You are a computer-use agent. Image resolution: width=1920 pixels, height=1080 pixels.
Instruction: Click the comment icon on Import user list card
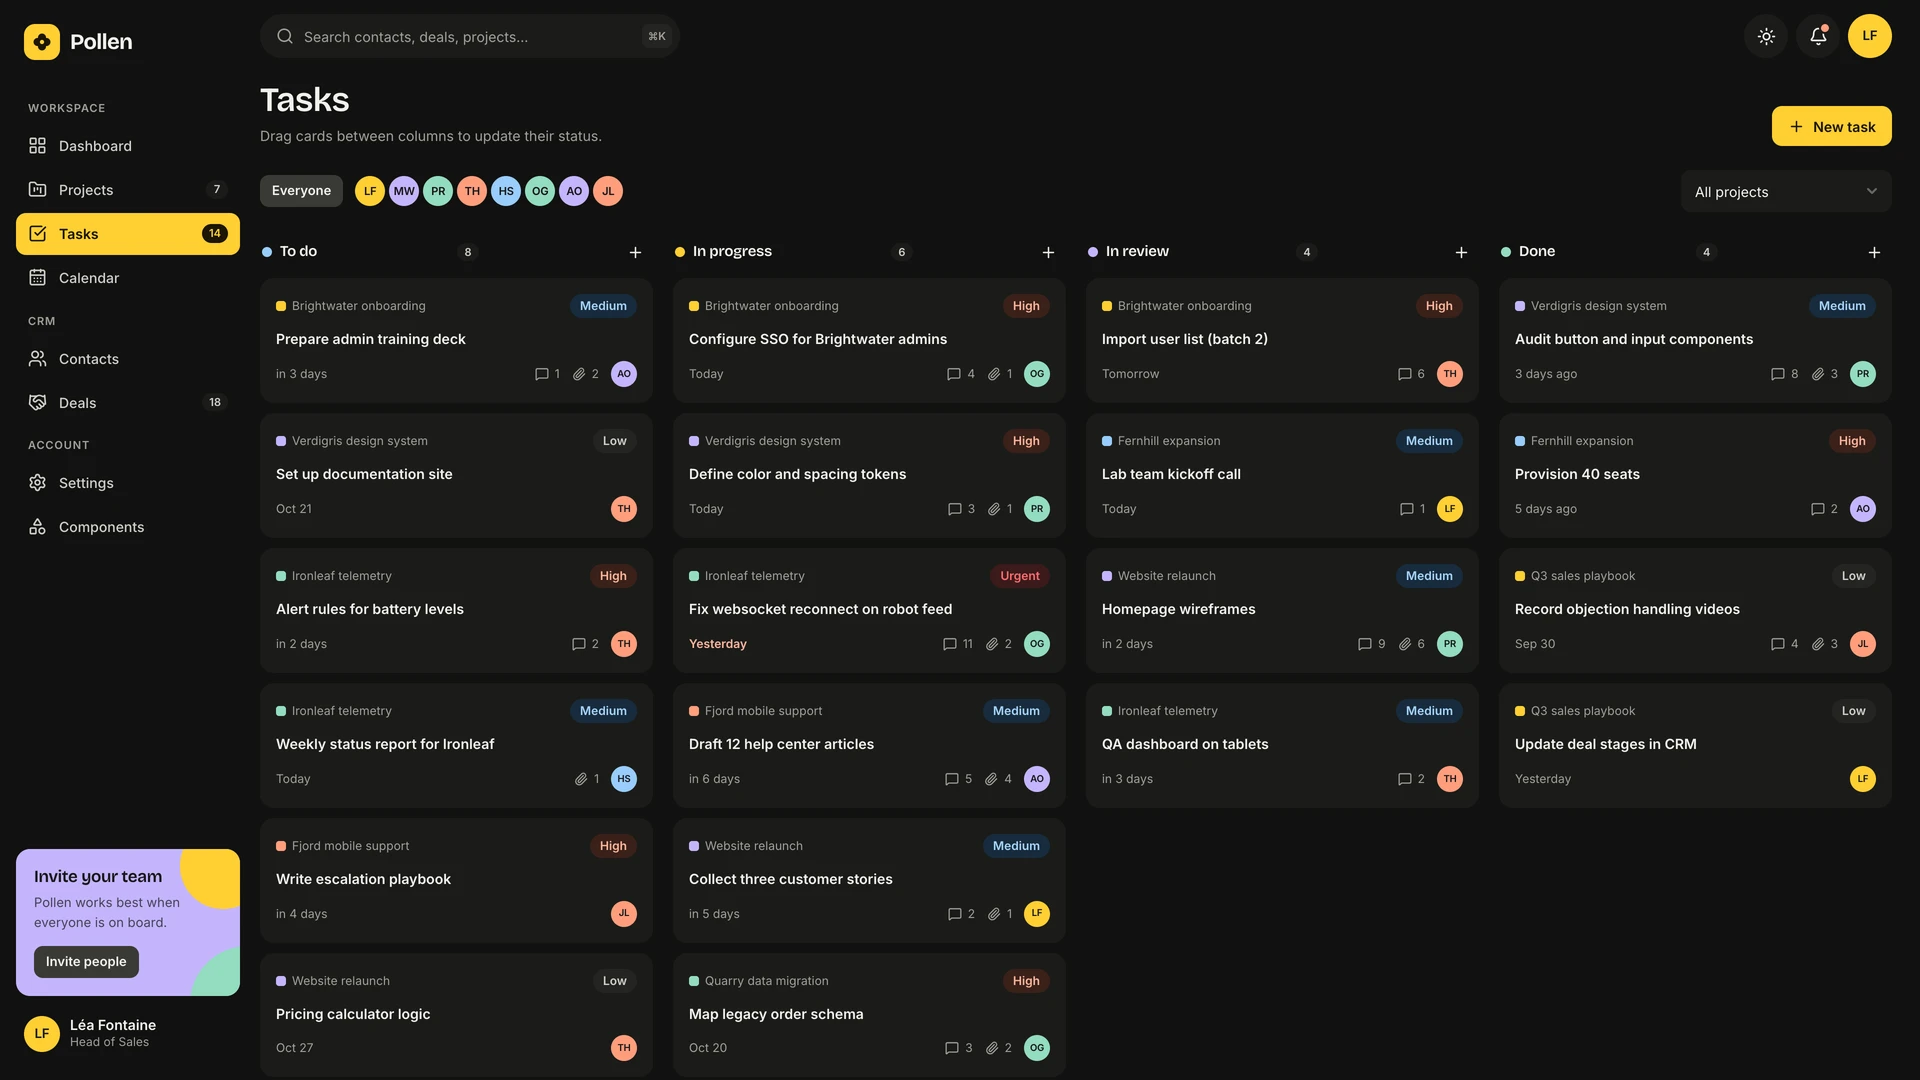point(1404,374)
